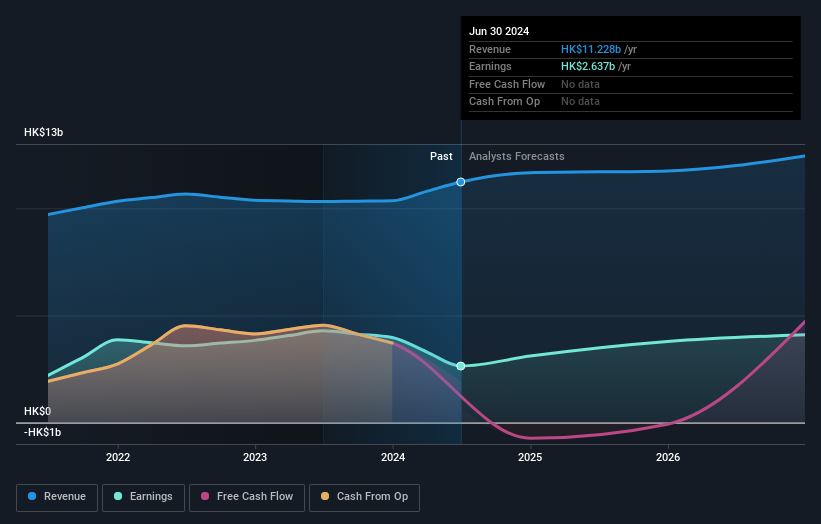Click the Analysts Forecasts label
Image resolution: width=821 pixels, height=524 pixels.
click(516, 156)
